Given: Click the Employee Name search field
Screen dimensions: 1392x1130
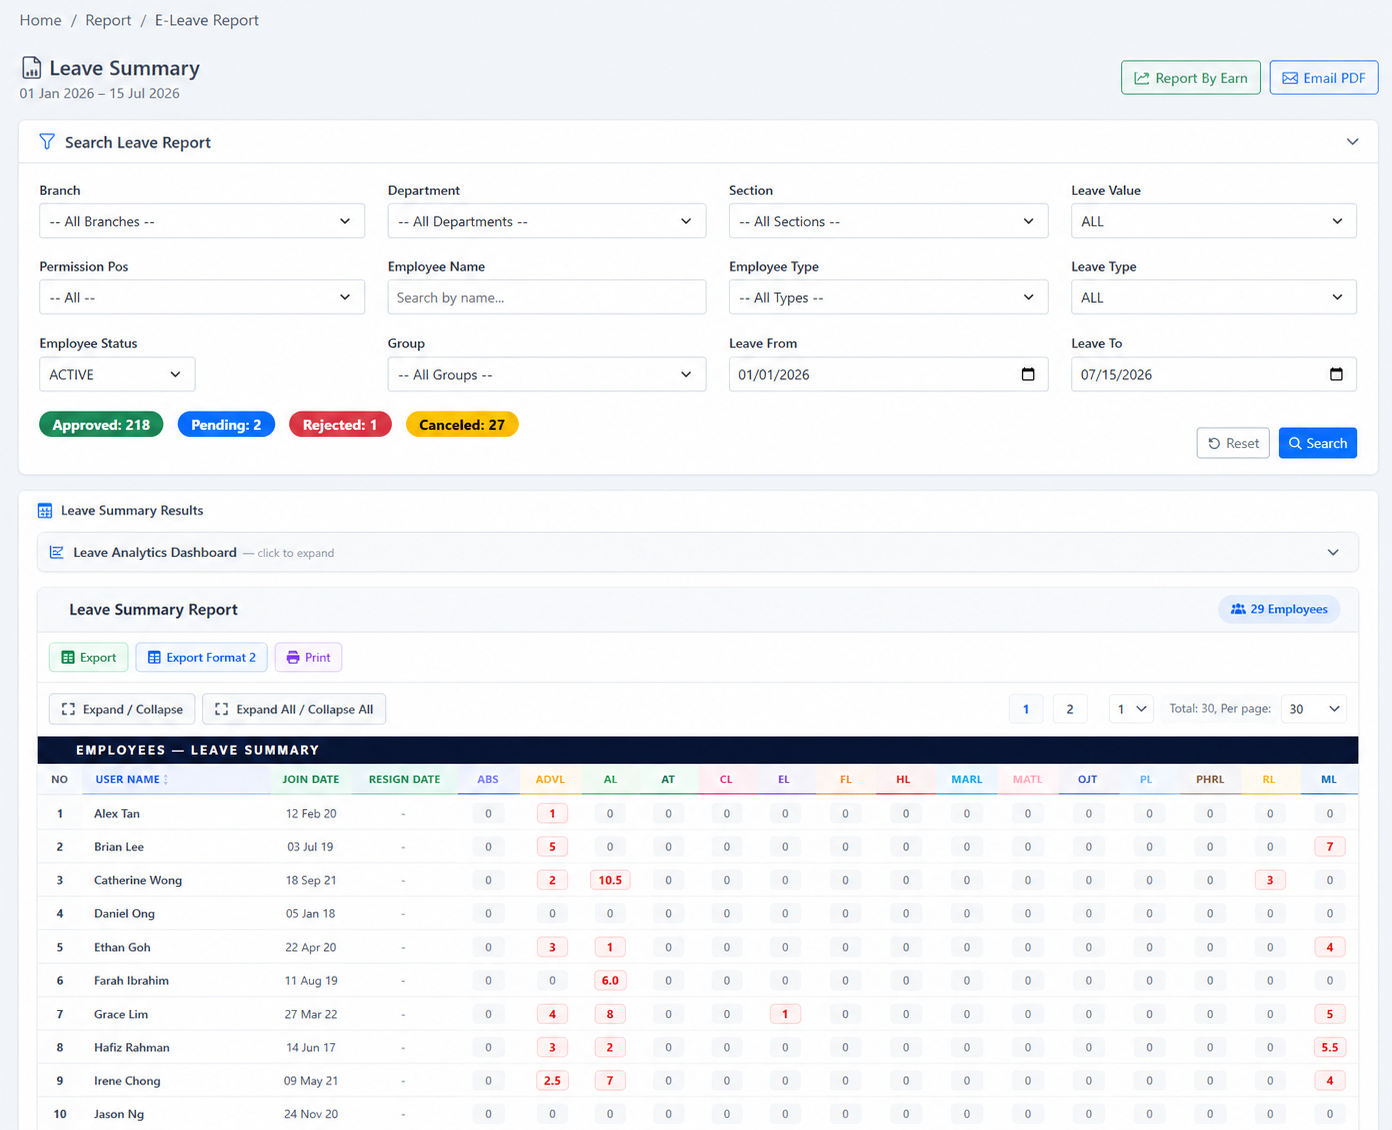Looking at the screenshot, I should pyautogui.click(x=547, y=297).
